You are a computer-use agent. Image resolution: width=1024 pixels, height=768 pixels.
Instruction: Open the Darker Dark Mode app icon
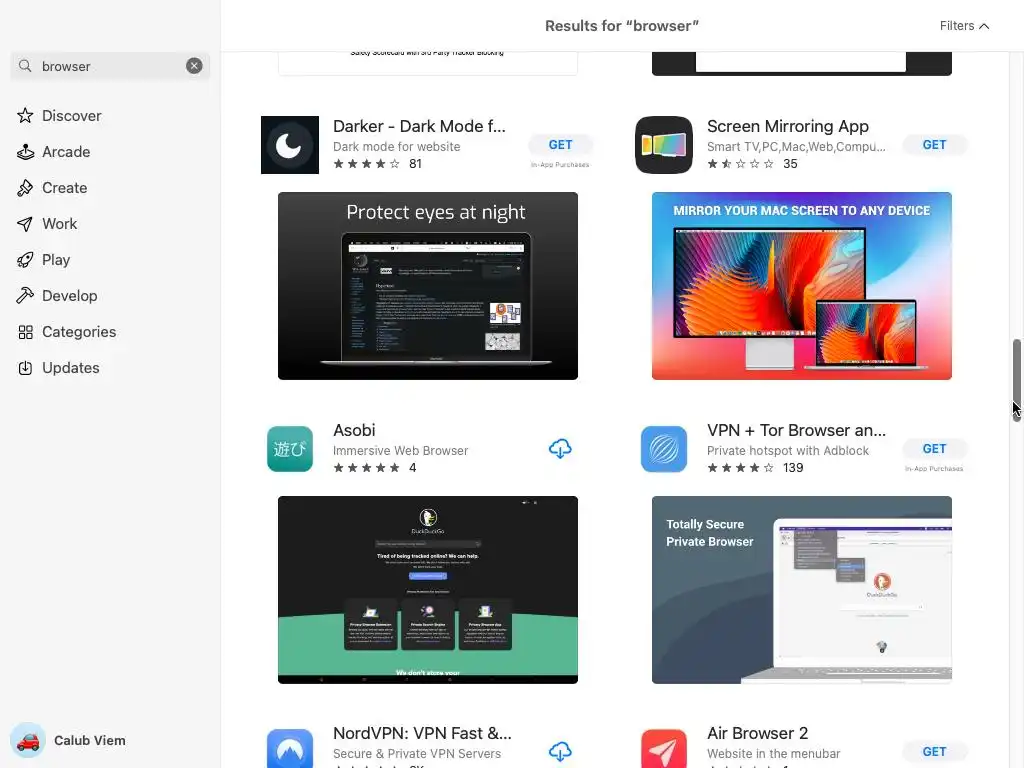(290, 145)
